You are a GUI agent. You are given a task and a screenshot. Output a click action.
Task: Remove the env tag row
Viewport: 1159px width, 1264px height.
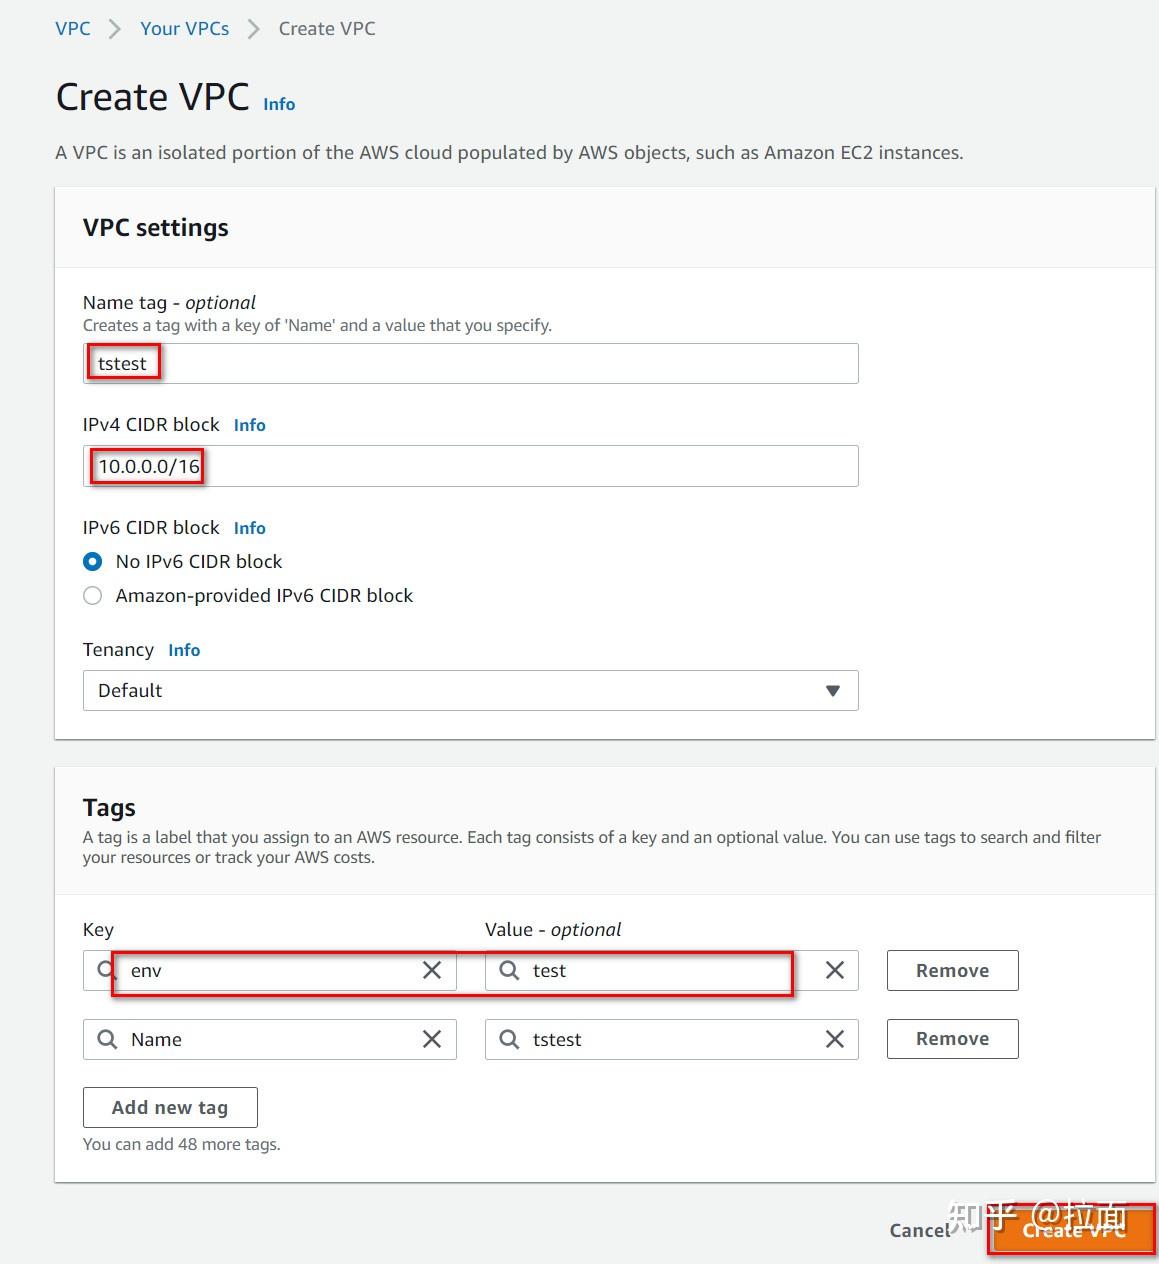pos(951,970)
